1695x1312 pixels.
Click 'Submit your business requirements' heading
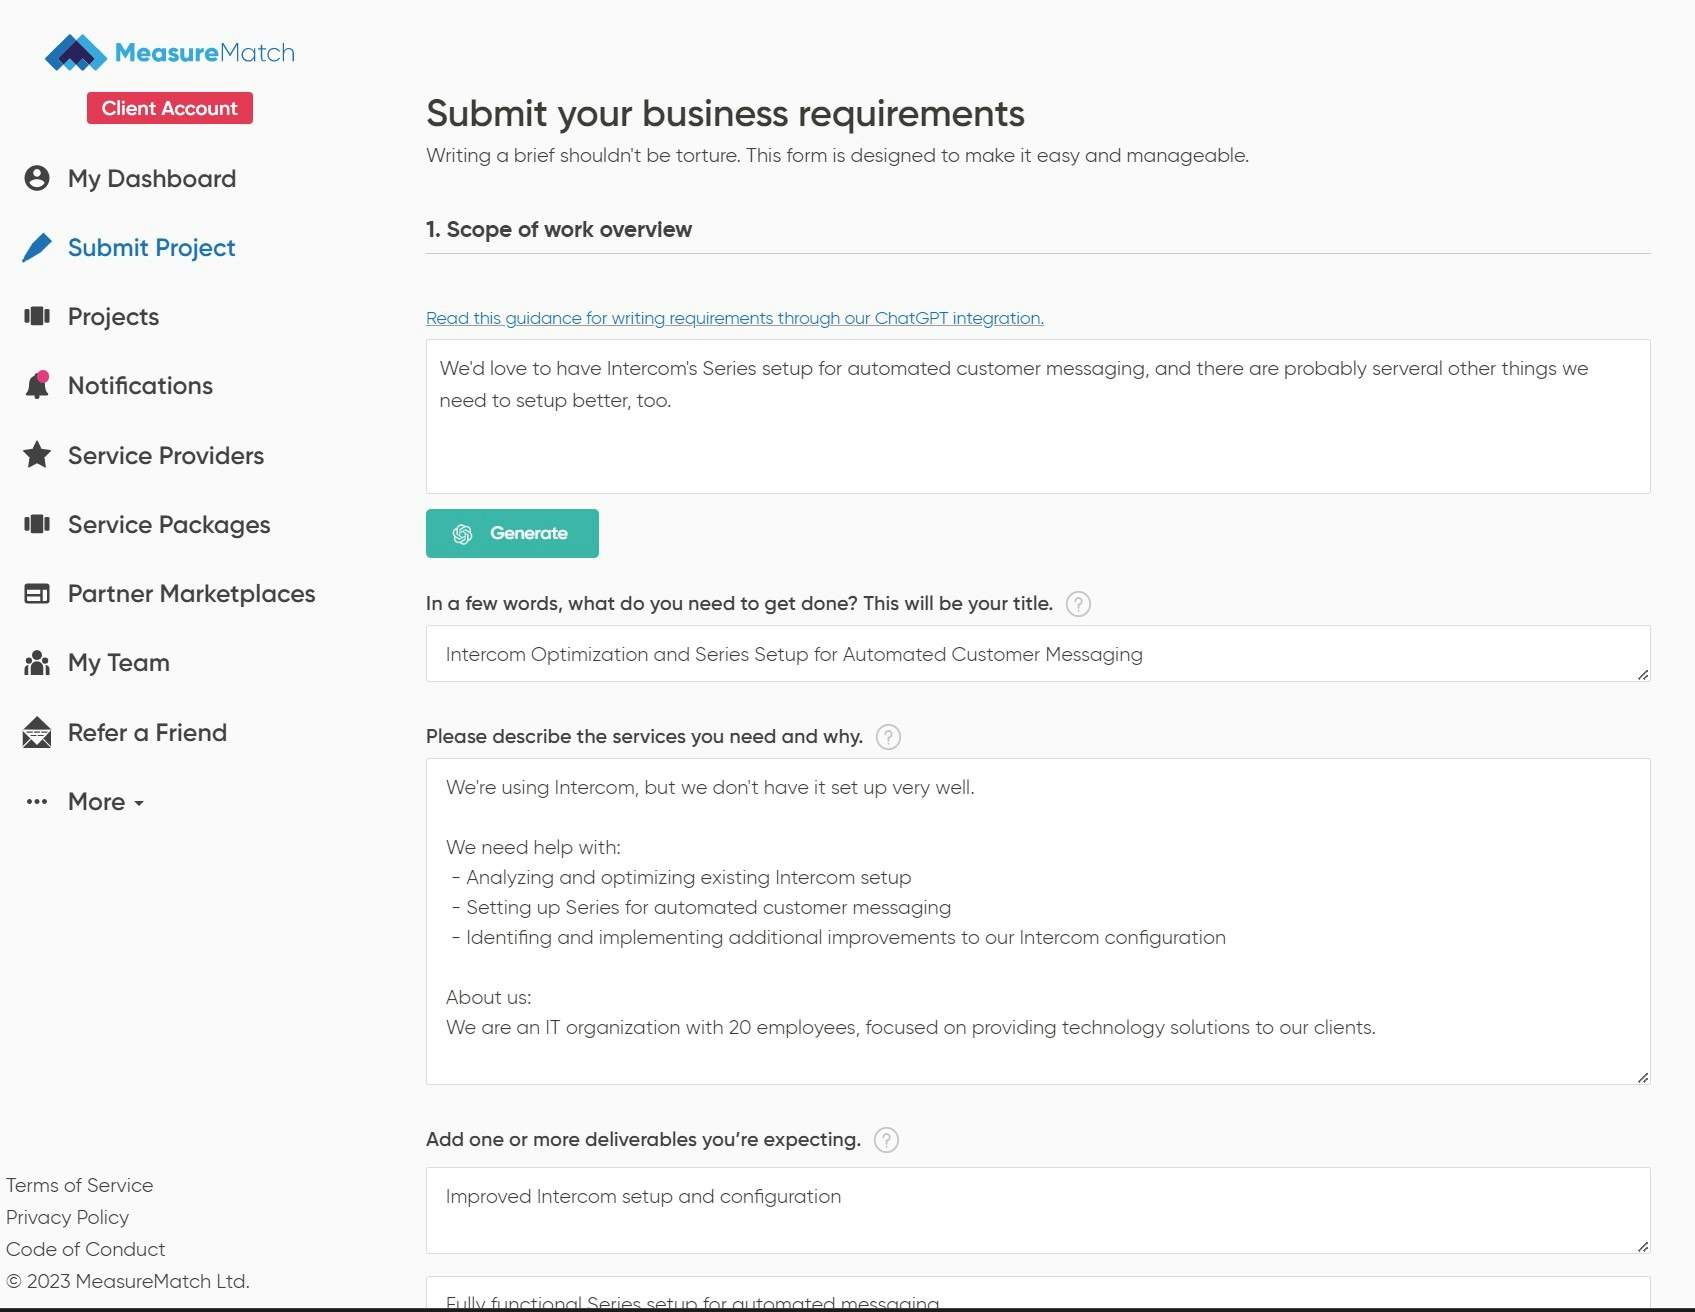pyautogui.click(x=725, y=114)
